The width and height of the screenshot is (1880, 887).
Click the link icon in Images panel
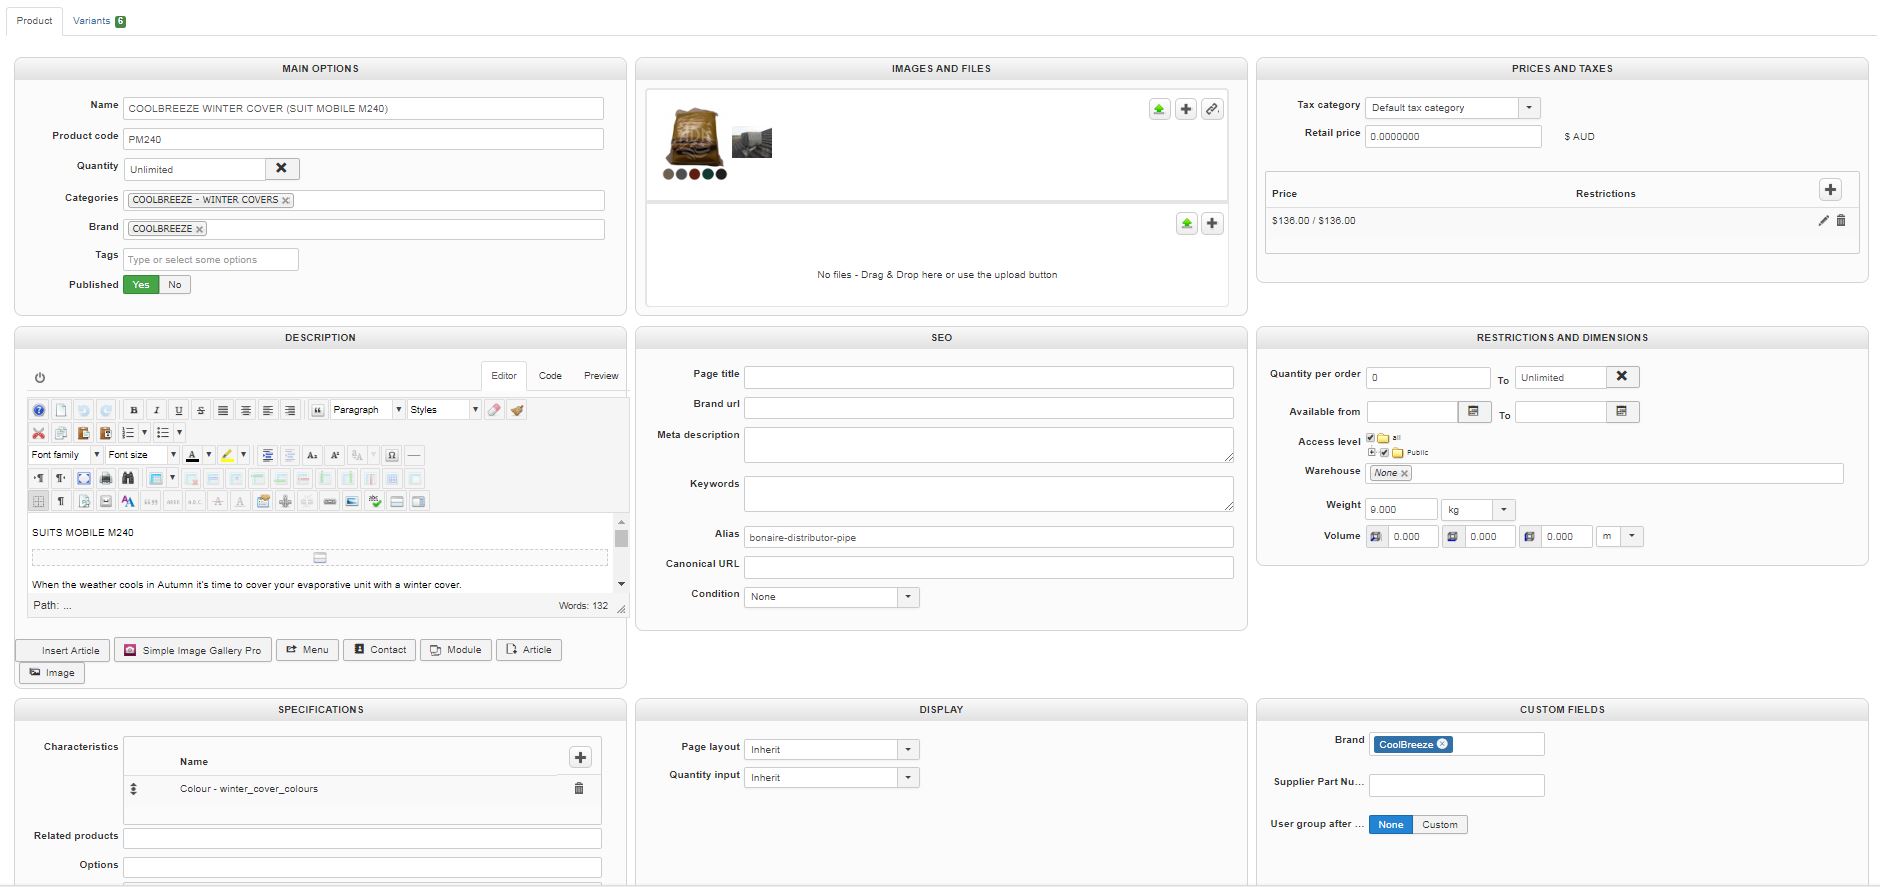(1212, 109)
